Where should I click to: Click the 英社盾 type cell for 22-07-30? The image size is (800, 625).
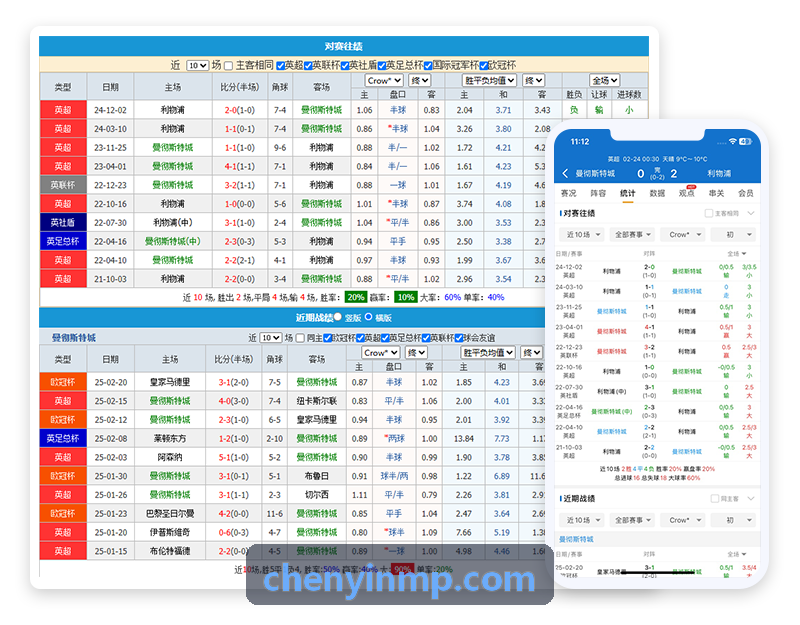63,222
